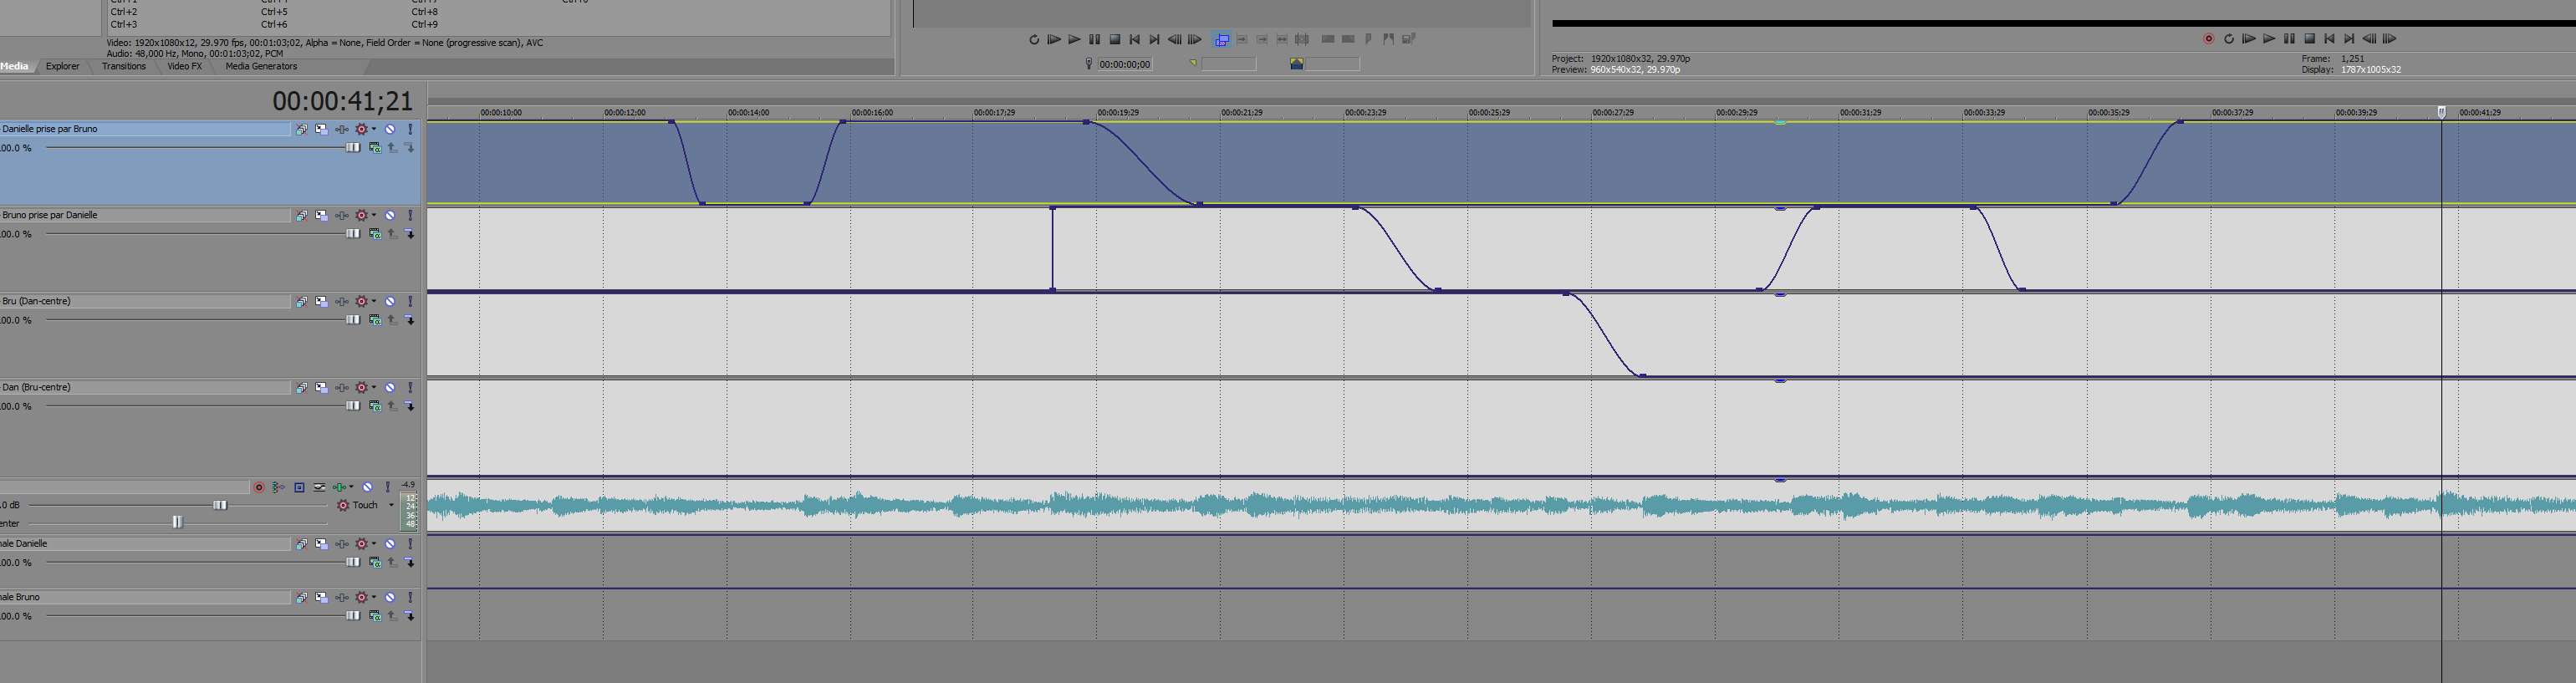The image size is (2576, 683).
Task: Open the Transitions tab
Action: 124,66
